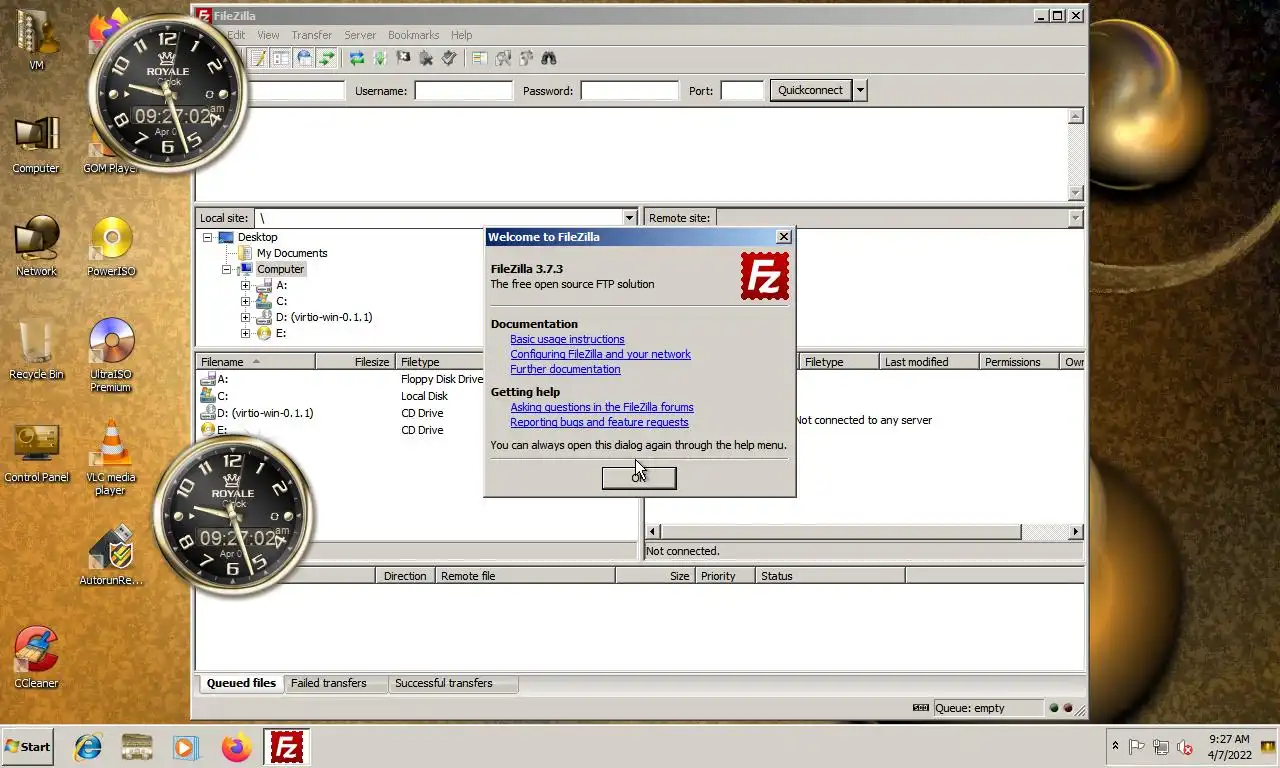Image resolution: width=1280 pixels, height=768 pixels.
Task: Click the Refresh file lists icon
Action: pyautogui.click(x=357, y=59)
